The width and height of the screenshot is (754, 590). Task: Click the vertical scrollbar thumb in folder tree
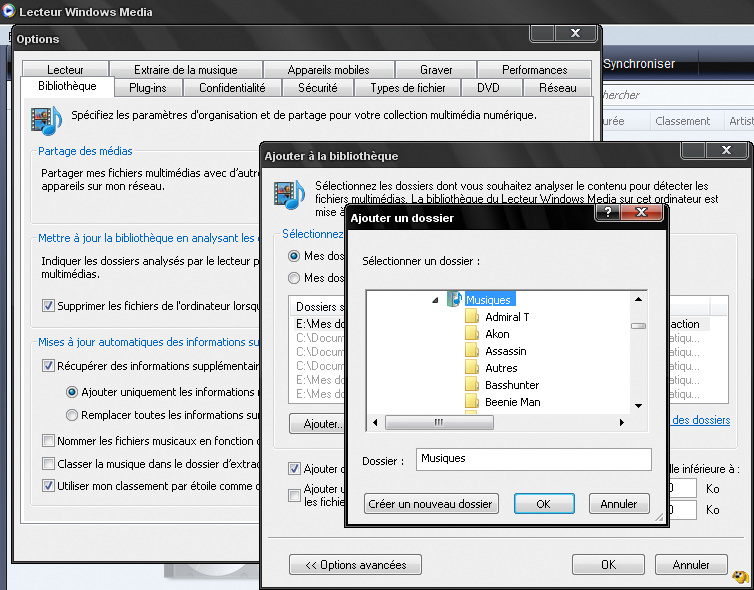[638, 326]
